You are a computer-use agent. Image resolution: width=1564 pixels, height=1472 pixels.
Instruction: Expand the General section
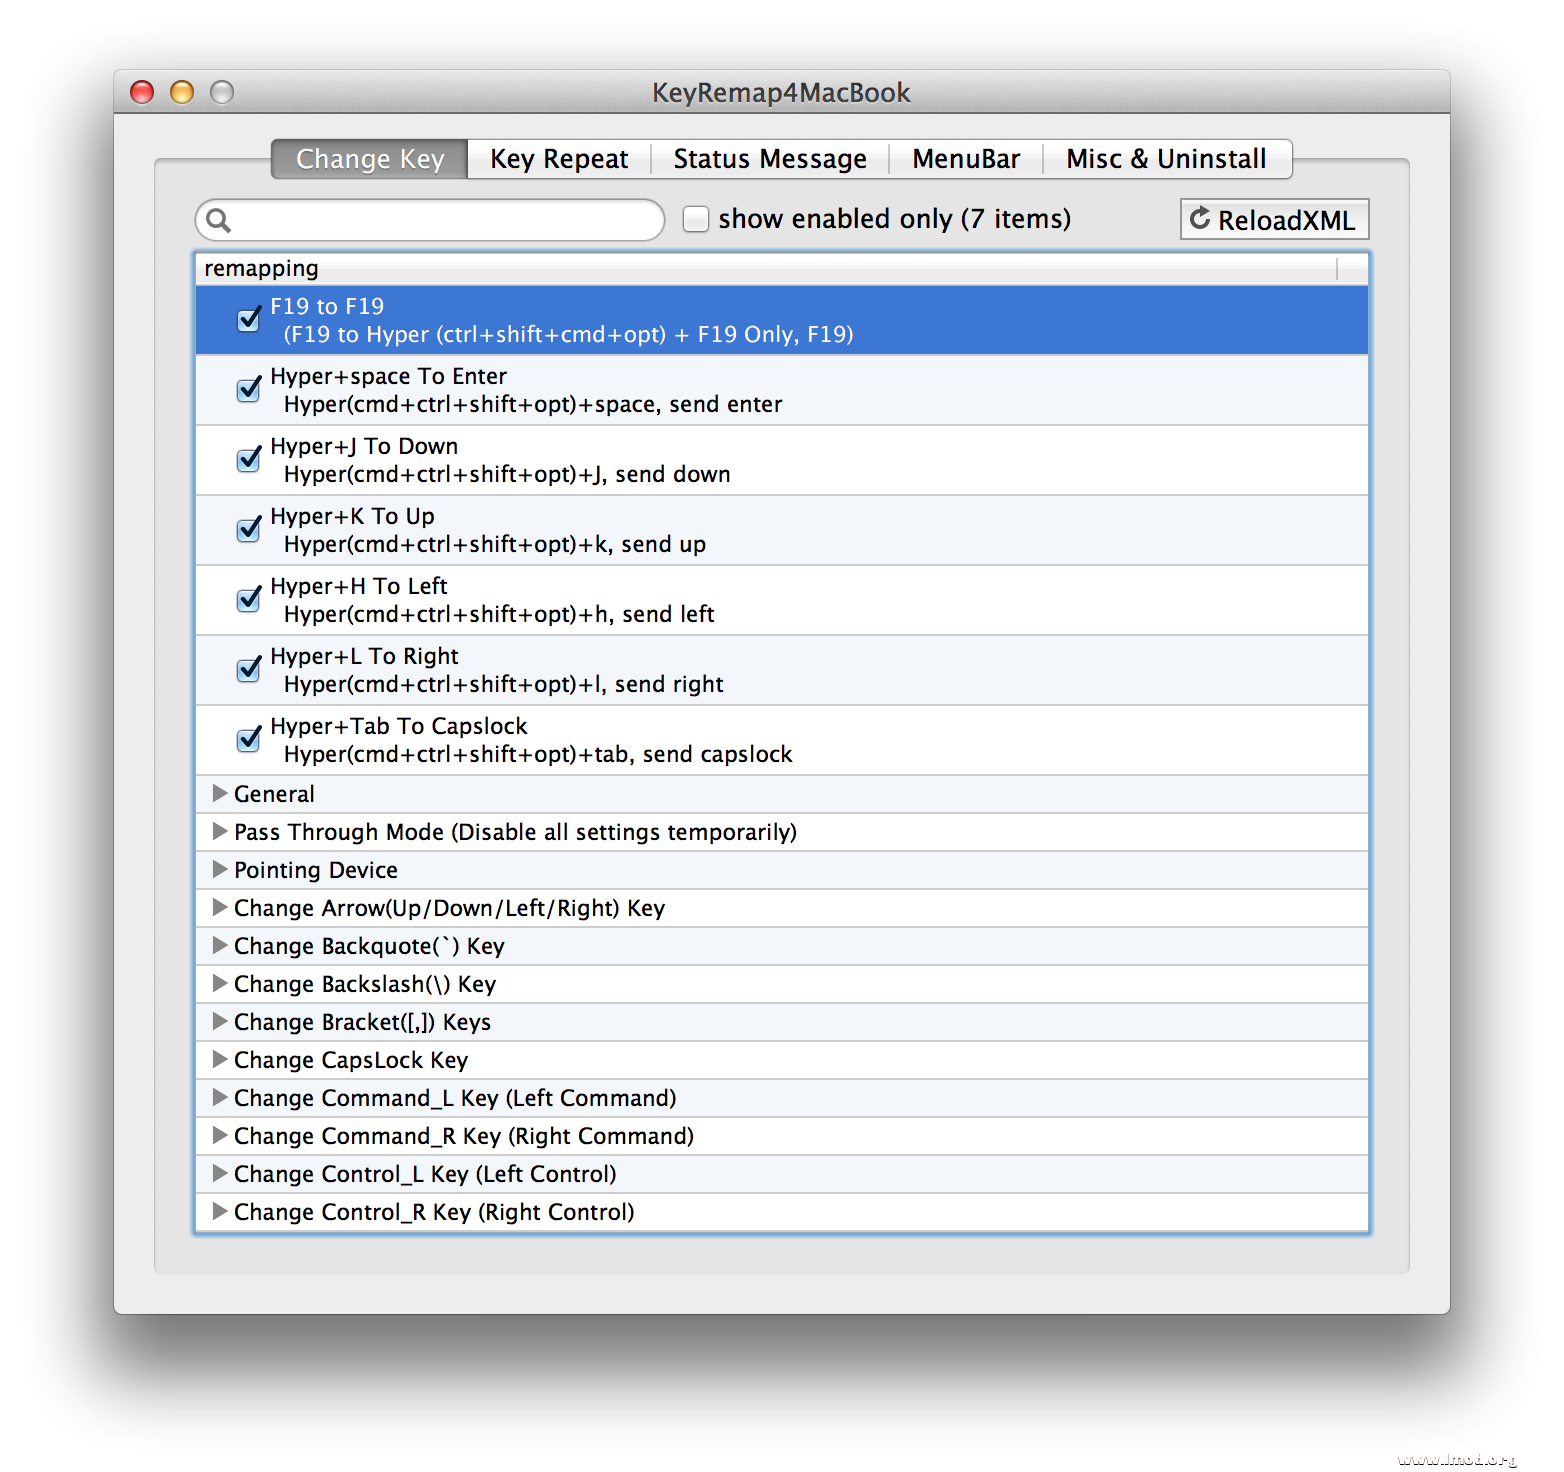(220, 794)
